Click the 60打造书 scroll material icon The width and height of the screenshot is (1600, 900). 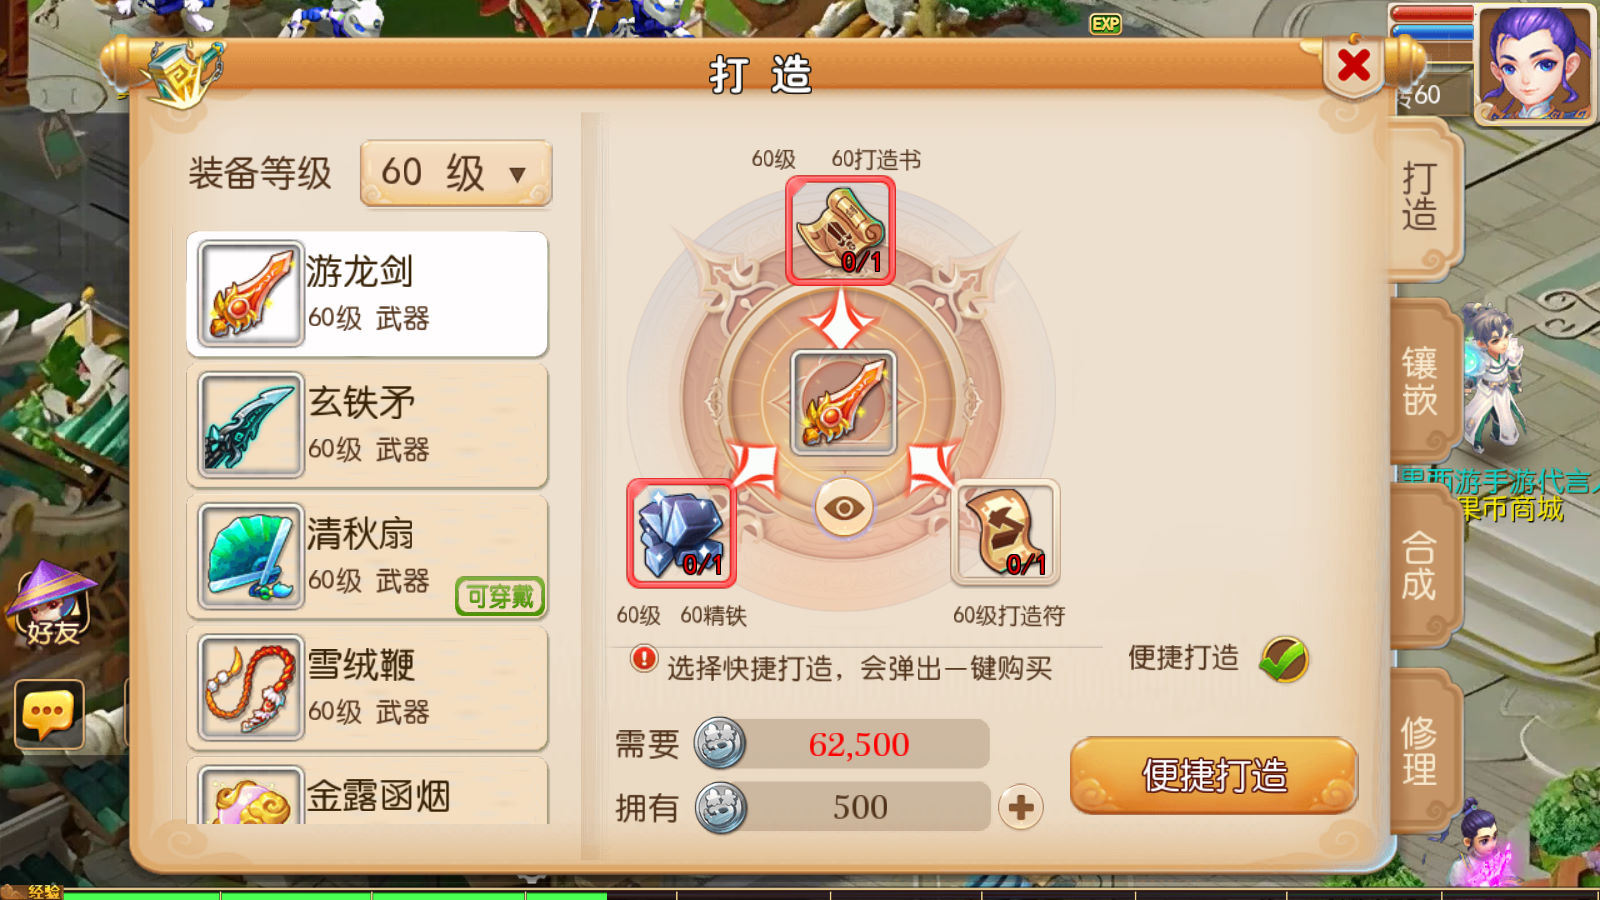[x=840, y=231]
